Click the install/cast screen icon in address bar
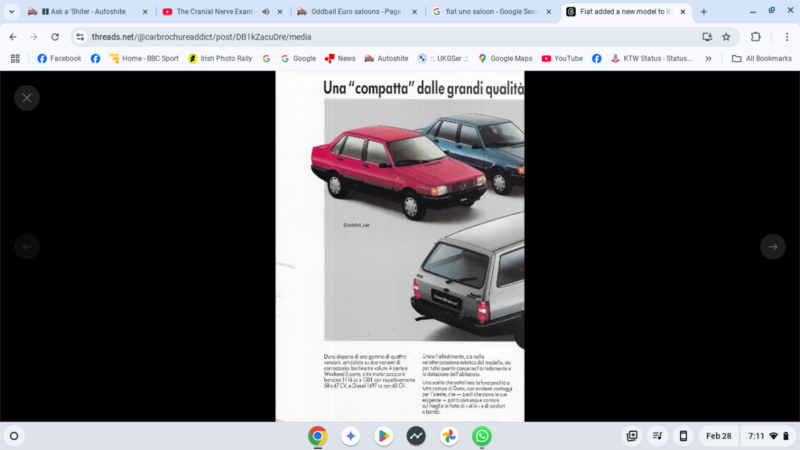Image resolution: width=800 pixels, height=450 pixels. click(707, 37)
